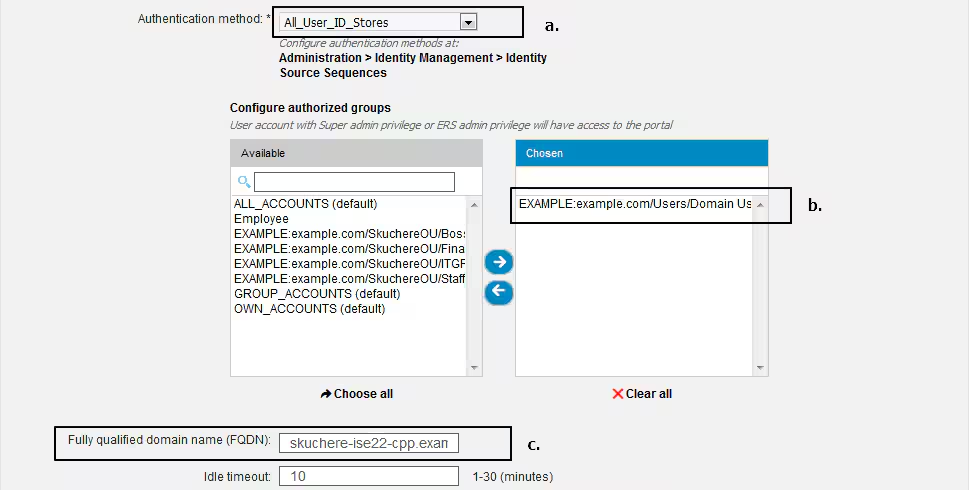Select the SkuchereOU/Finance group entry

point(349,249)
